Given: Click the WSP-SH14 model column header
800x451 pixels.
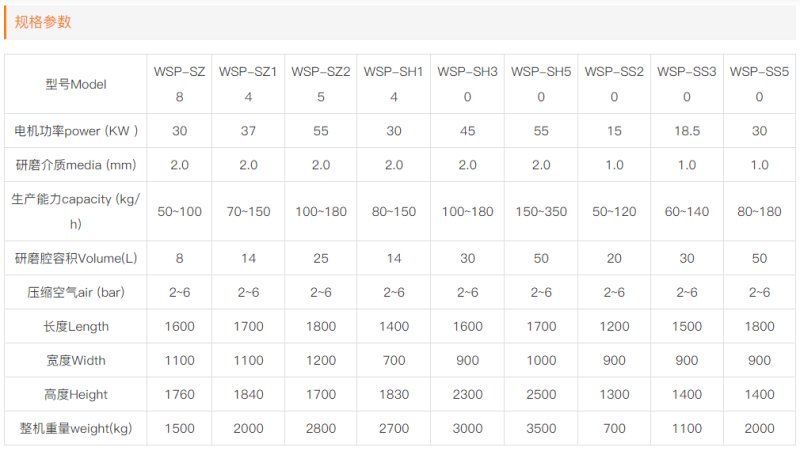Looking at the screenshot, I should click(x=394, y=84).
